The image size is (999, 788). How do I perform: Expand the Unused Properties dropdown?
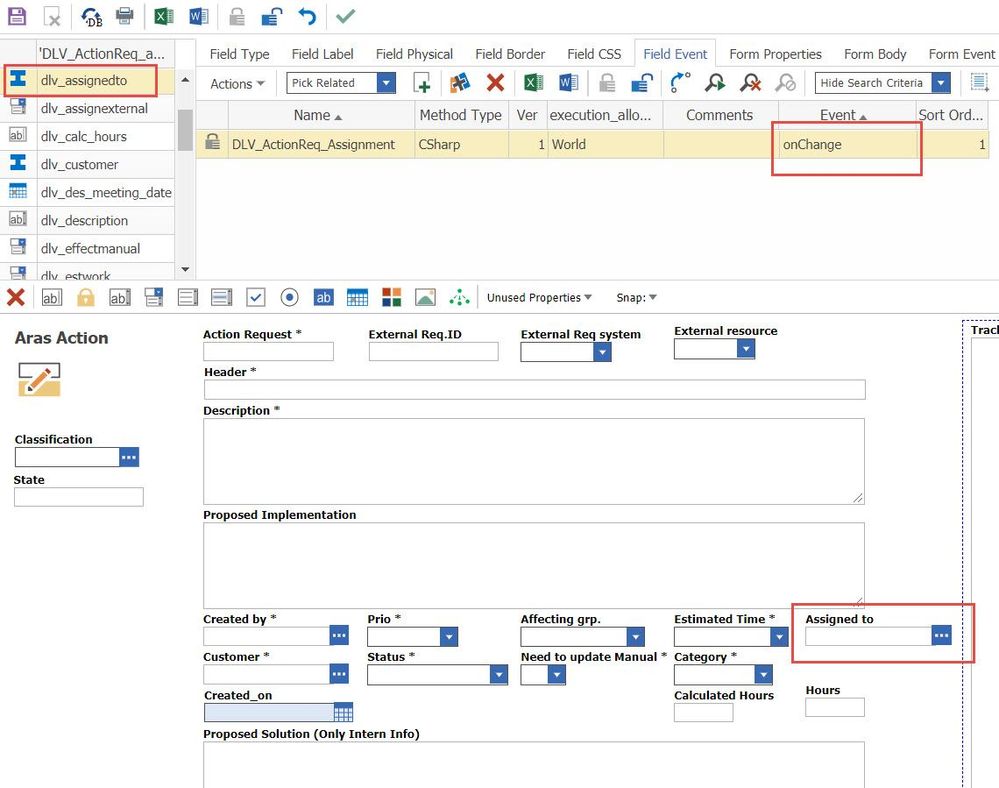539,297
